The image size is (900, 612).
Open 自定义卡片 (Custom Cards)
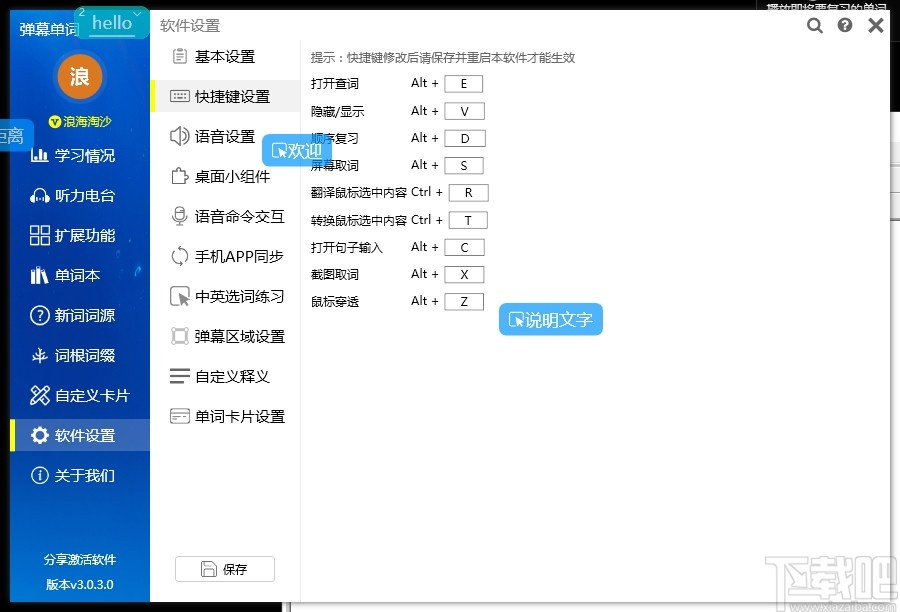pyautogui.click(x=79, y=395)
